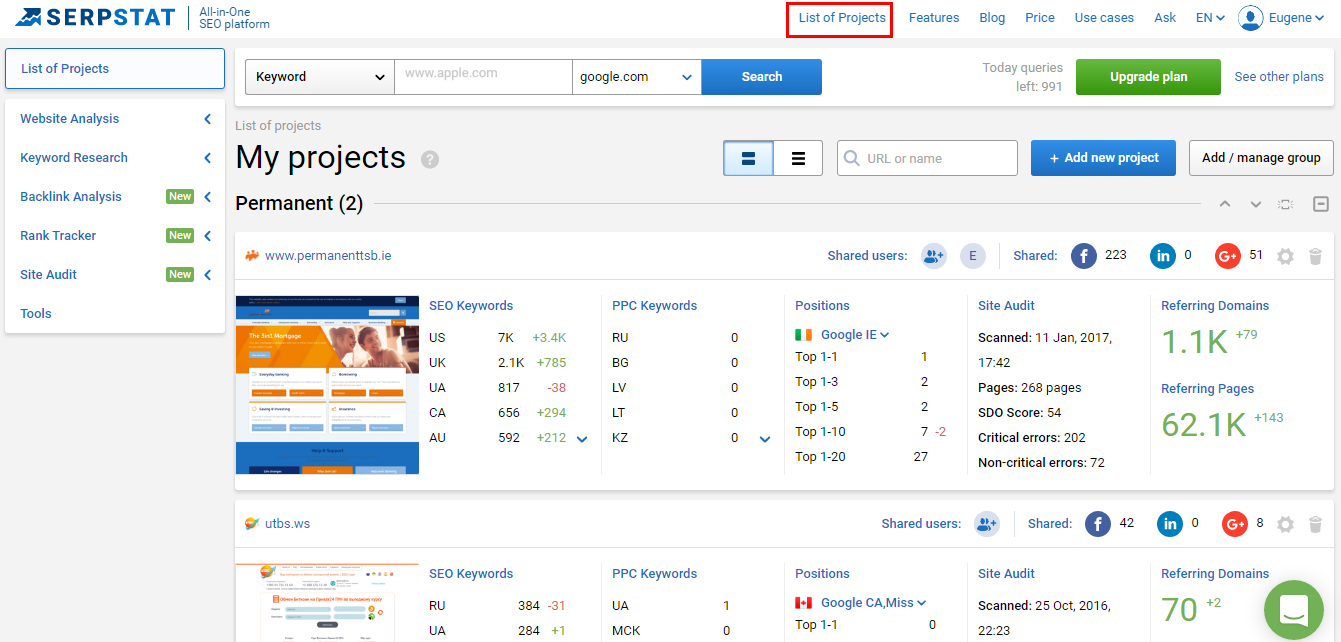Open the google.com search engine dropdown
1341x642 pixels.
(x=637, y=77)
